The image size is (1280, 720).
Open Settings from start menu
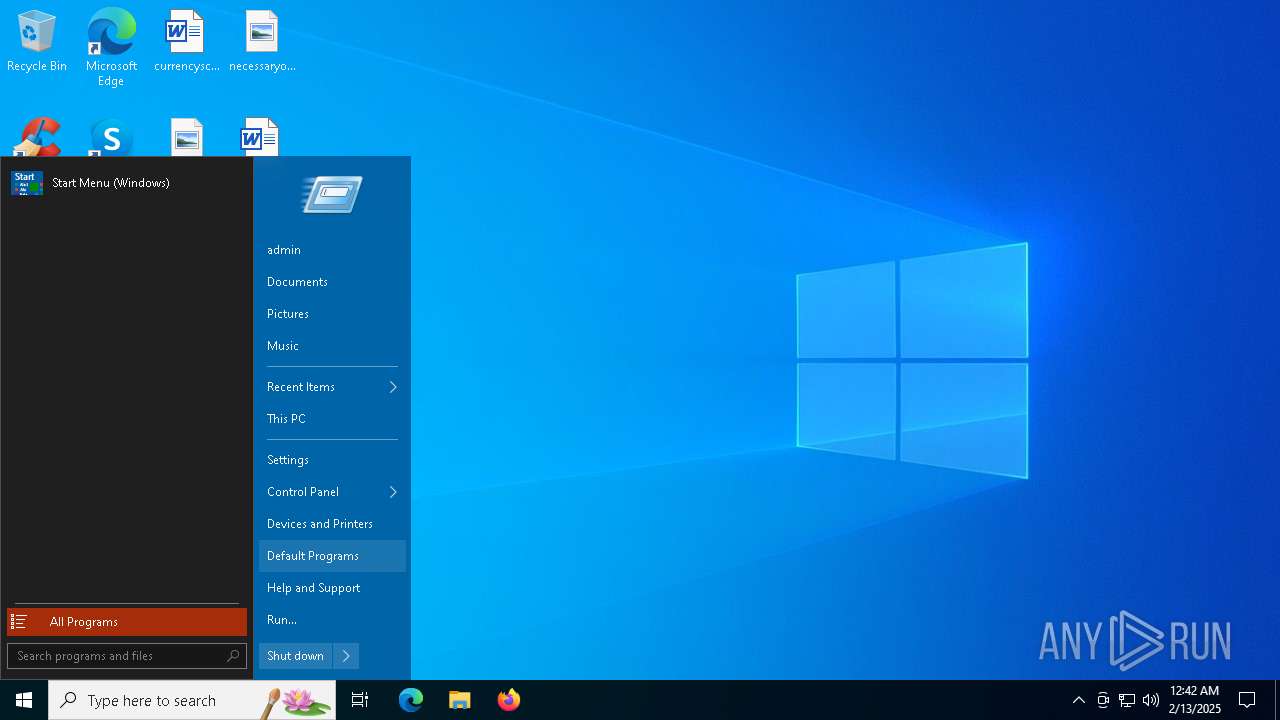click(332, 460)
